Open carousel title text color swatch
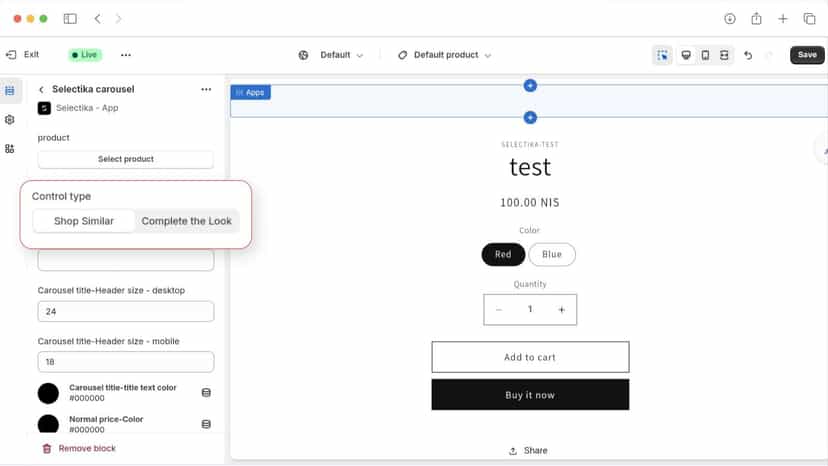This screenshot has width=828, height=466. point(48,393)
